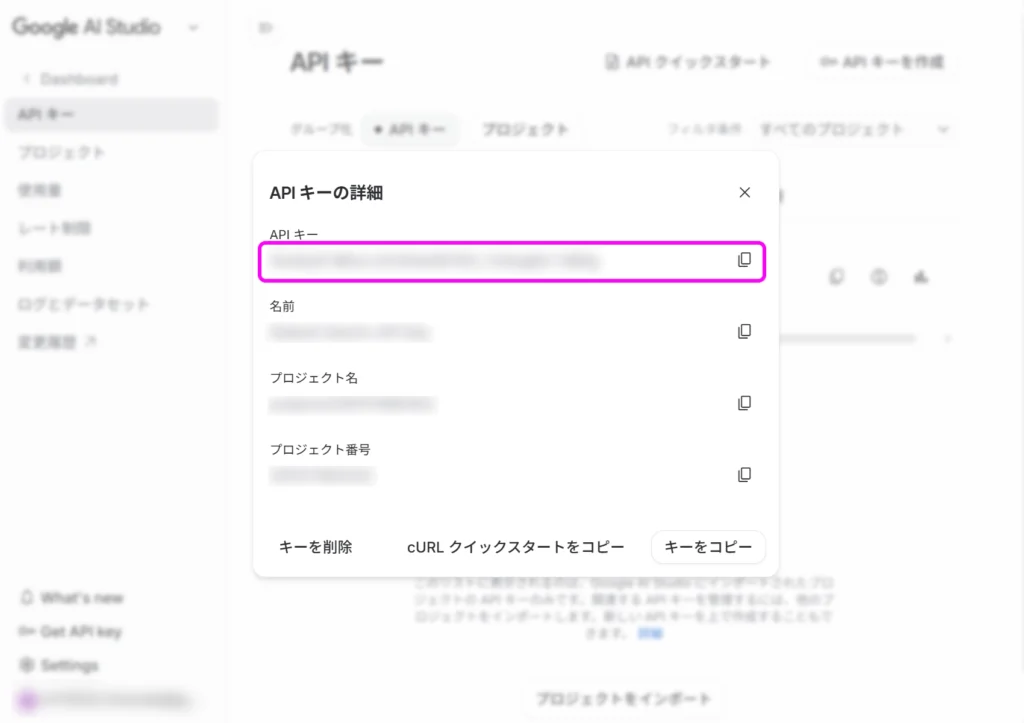Copy the 名前 field value
Screen dimensions: 1024x723
744,331
